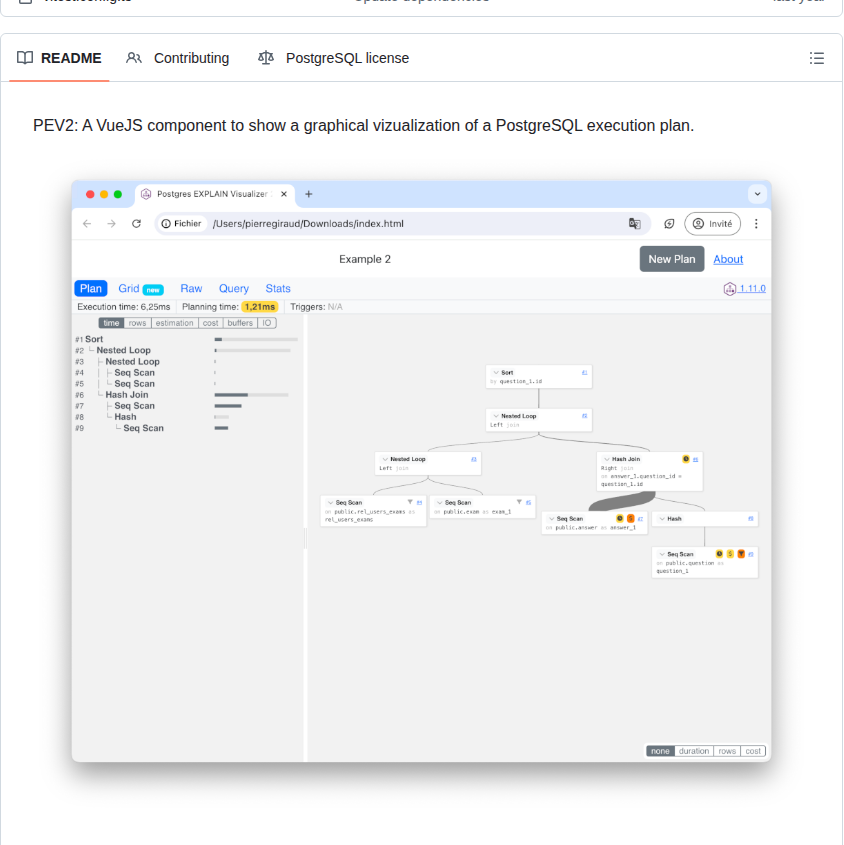Click the book icon next to README
Viewport: 844px width, 845px height.
(24, 58)
